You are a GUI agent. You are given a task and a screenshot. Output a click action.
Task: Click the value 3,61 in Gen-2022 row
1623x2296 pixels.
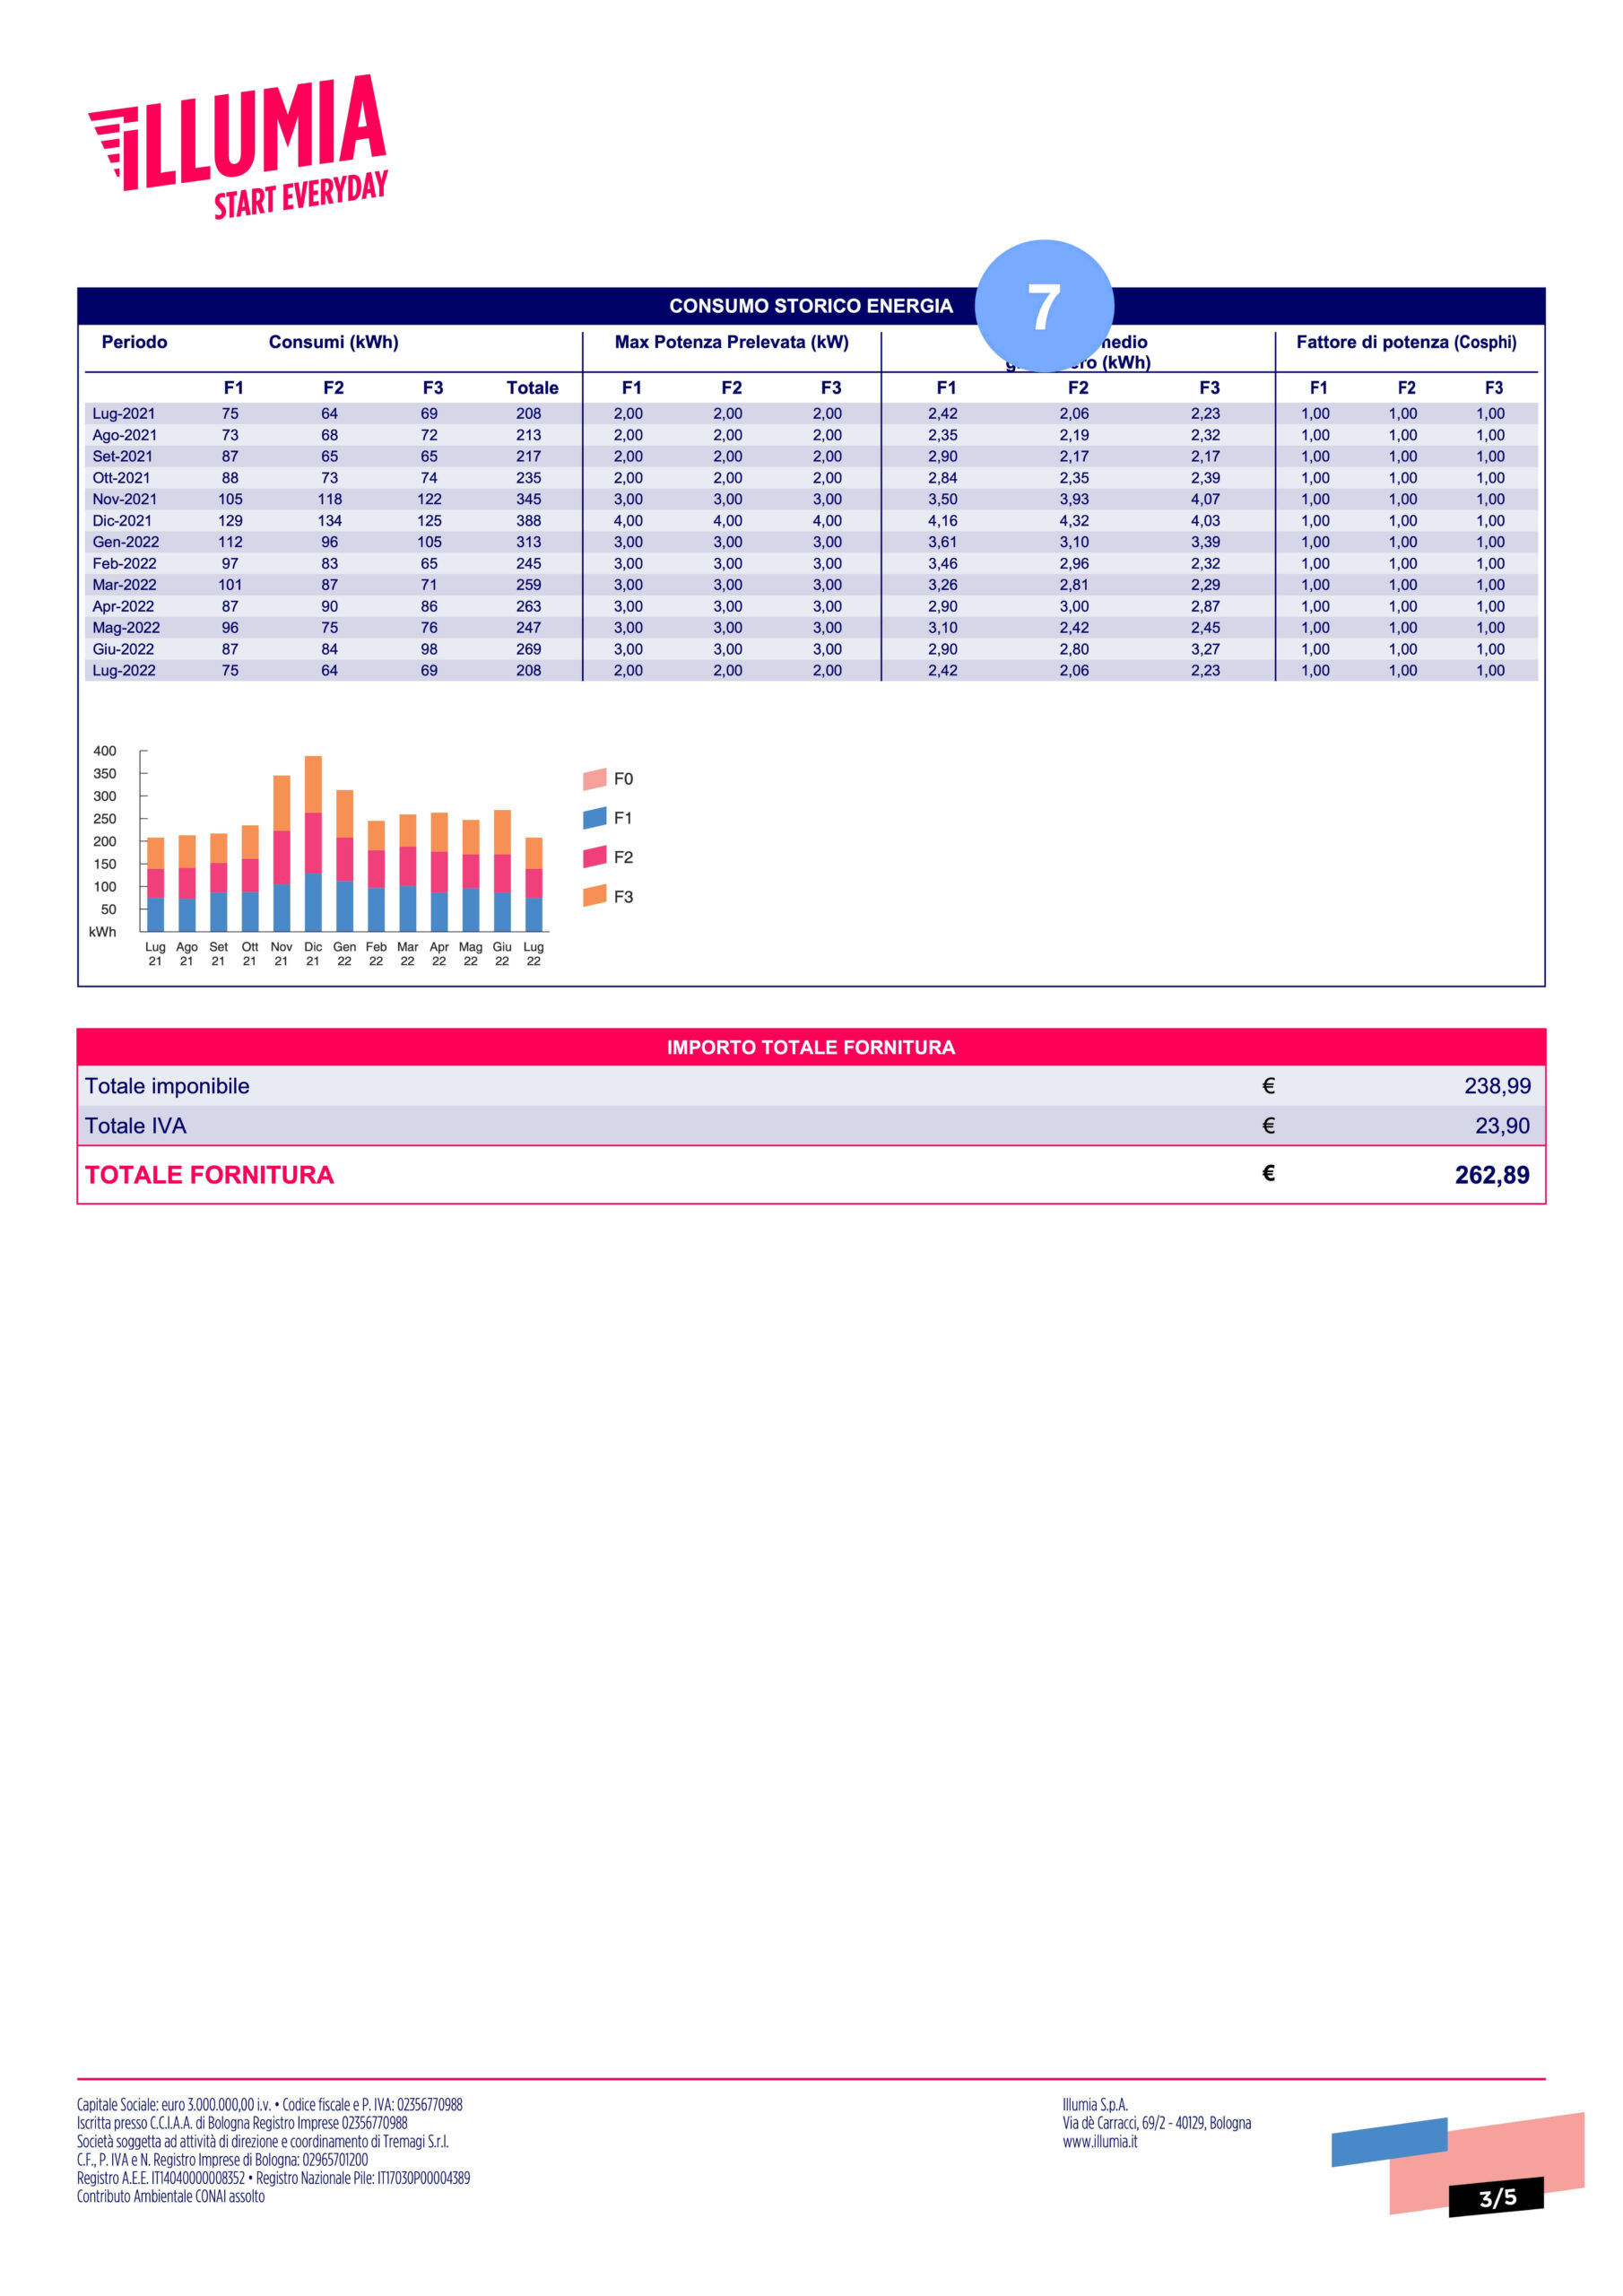coord(943,542)
